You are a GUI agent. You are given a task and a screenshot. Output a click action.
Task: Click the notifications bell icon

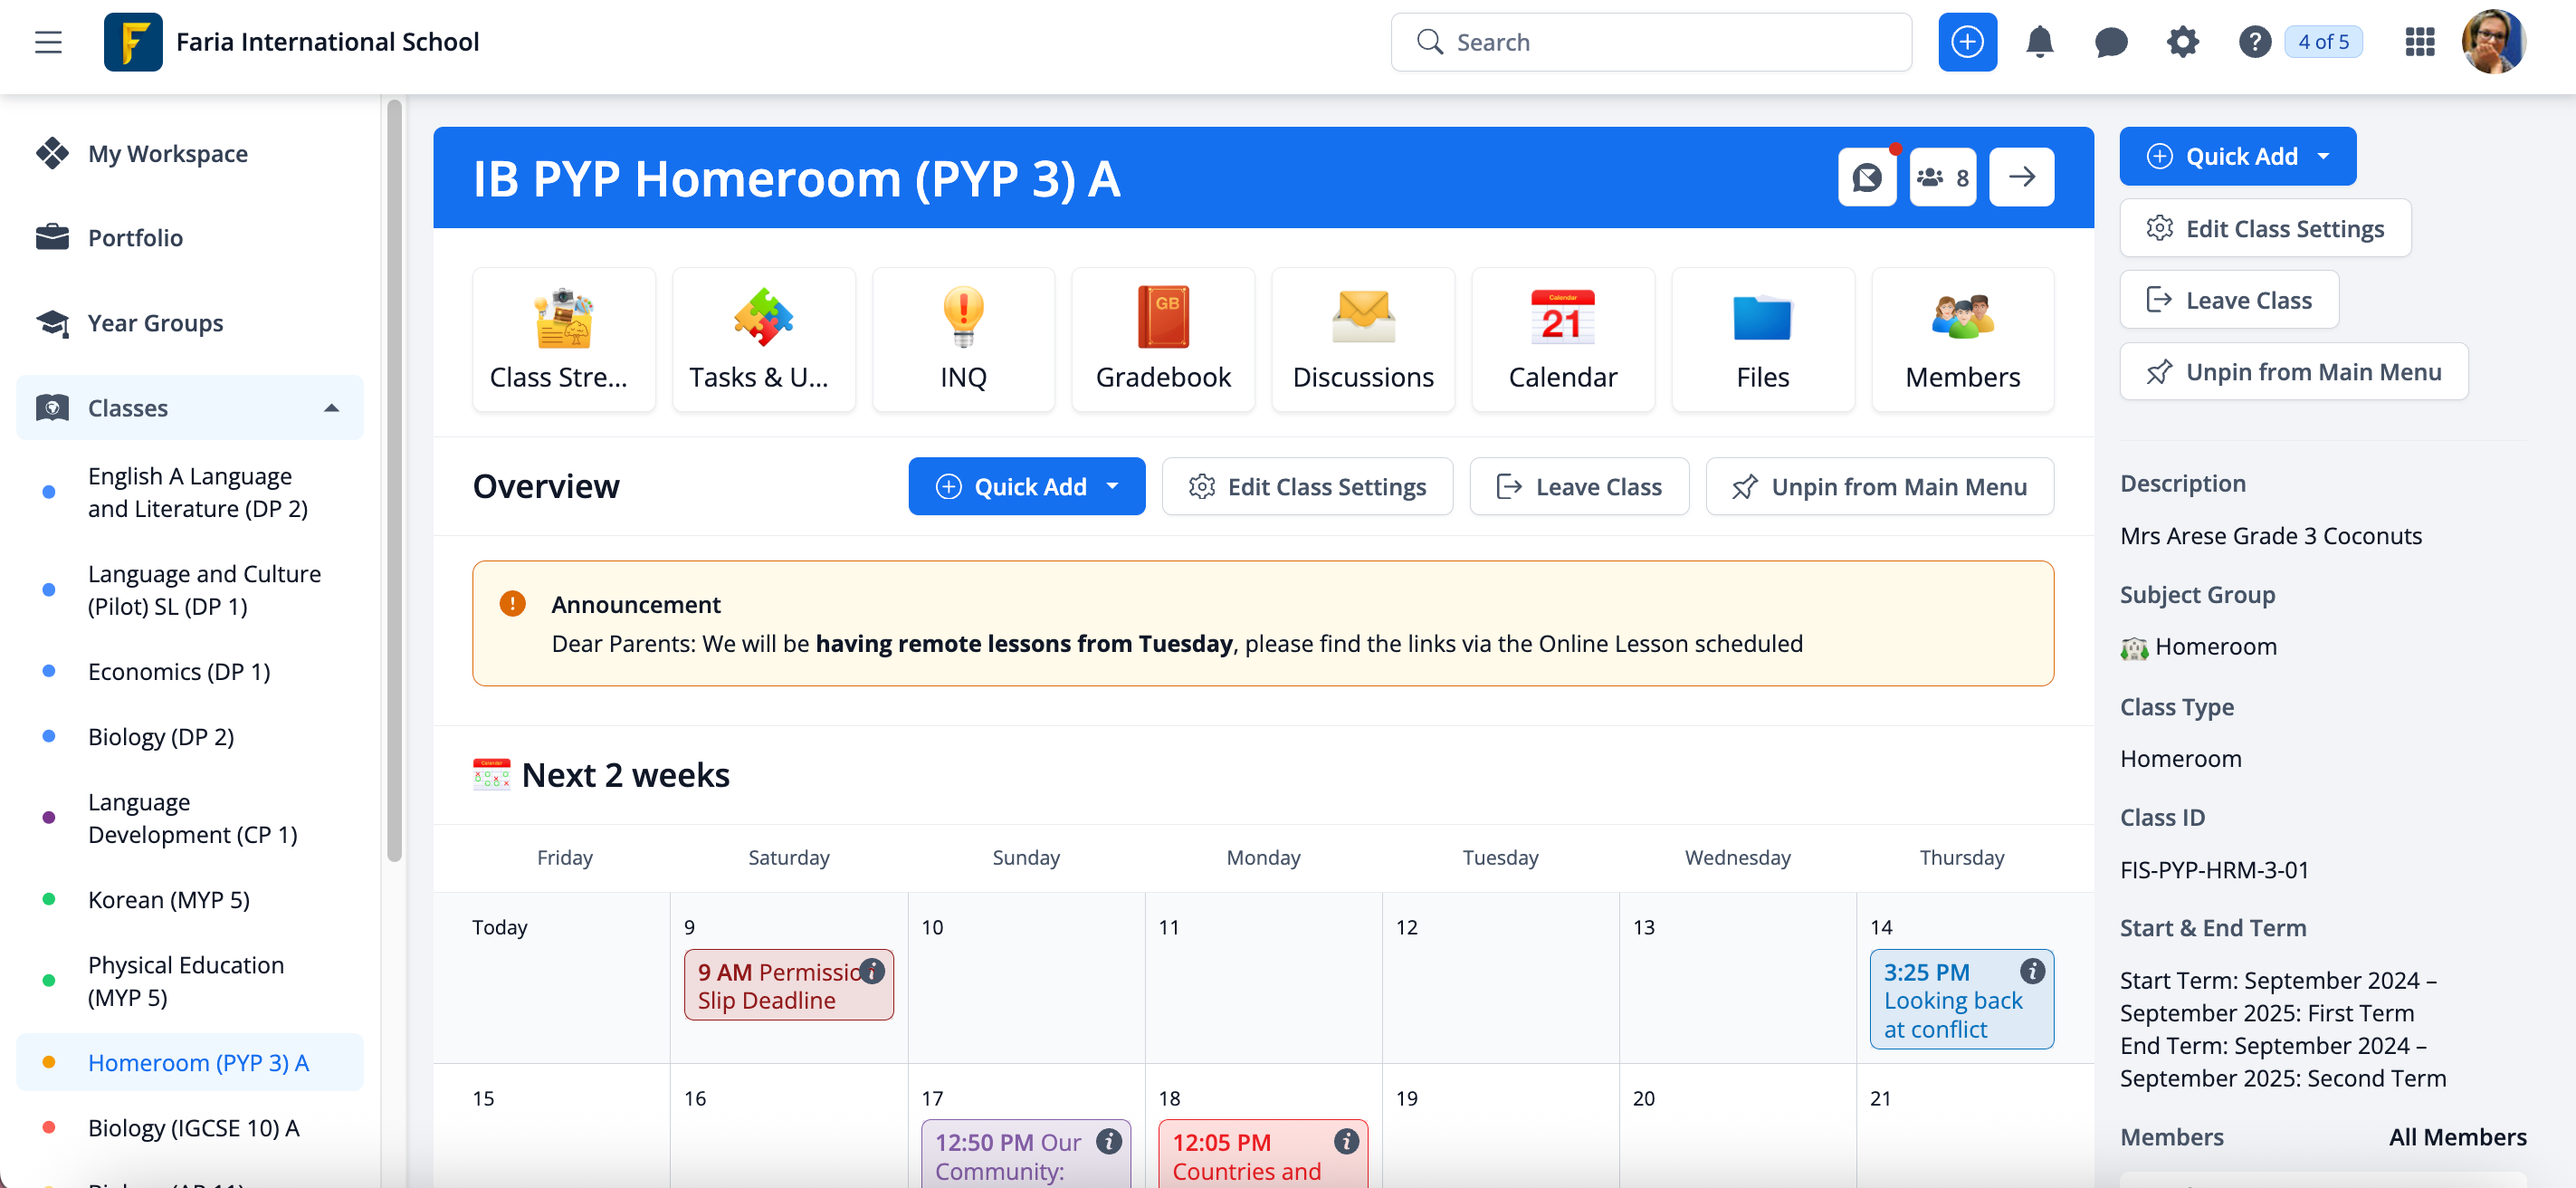(2038, 42)
